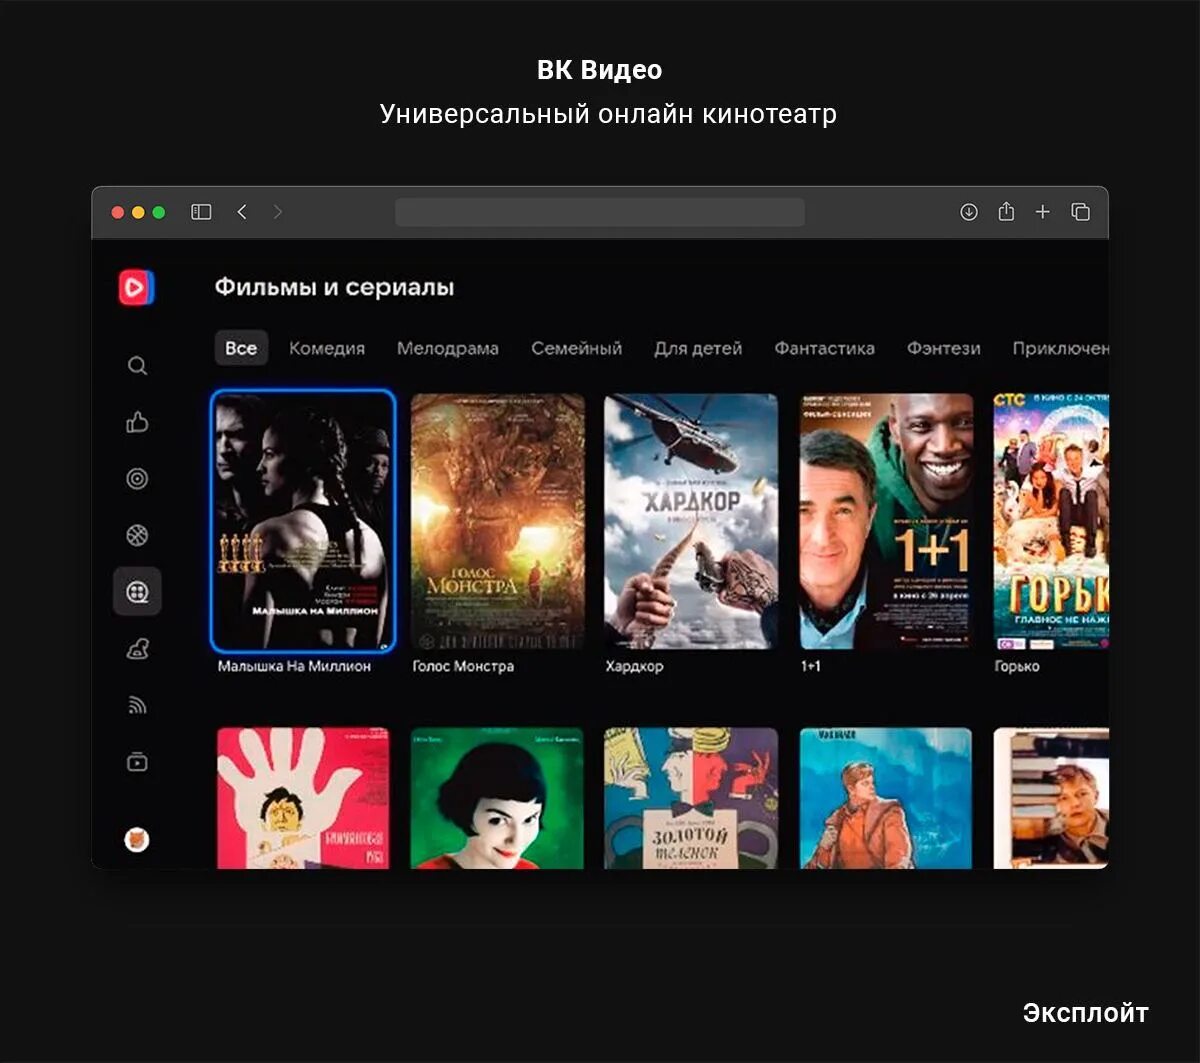Click the browser share icon
This screenshot has width=1200, height=1063.
coord(1006,212)
